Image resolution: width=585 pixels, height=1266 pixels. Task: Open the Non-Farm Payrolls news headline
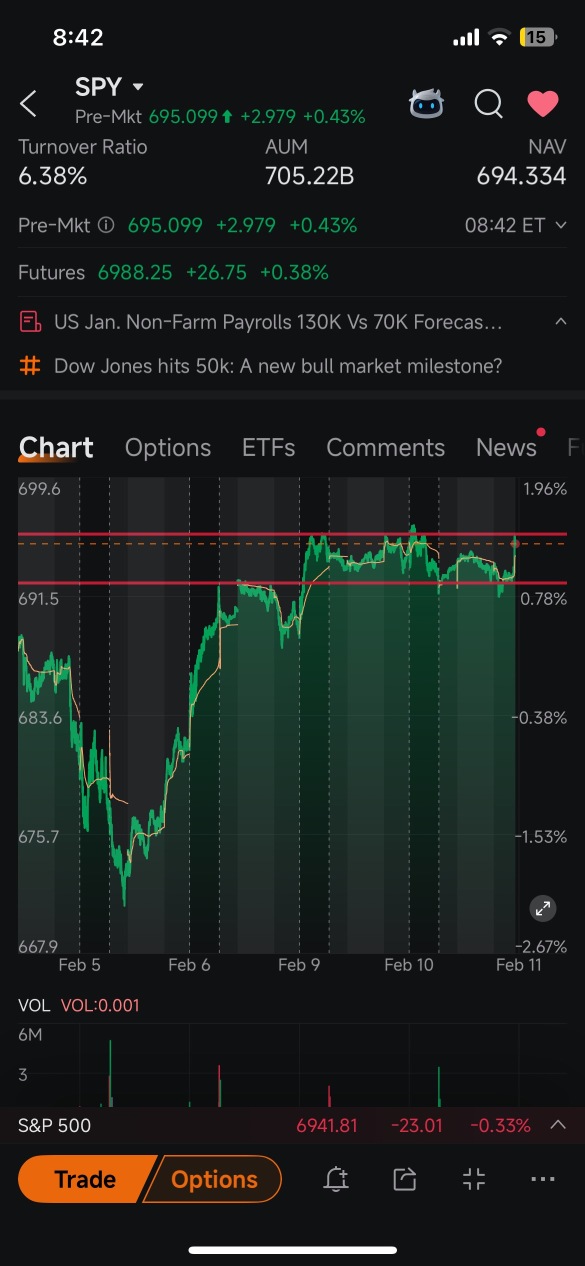(x=278, y=322)
